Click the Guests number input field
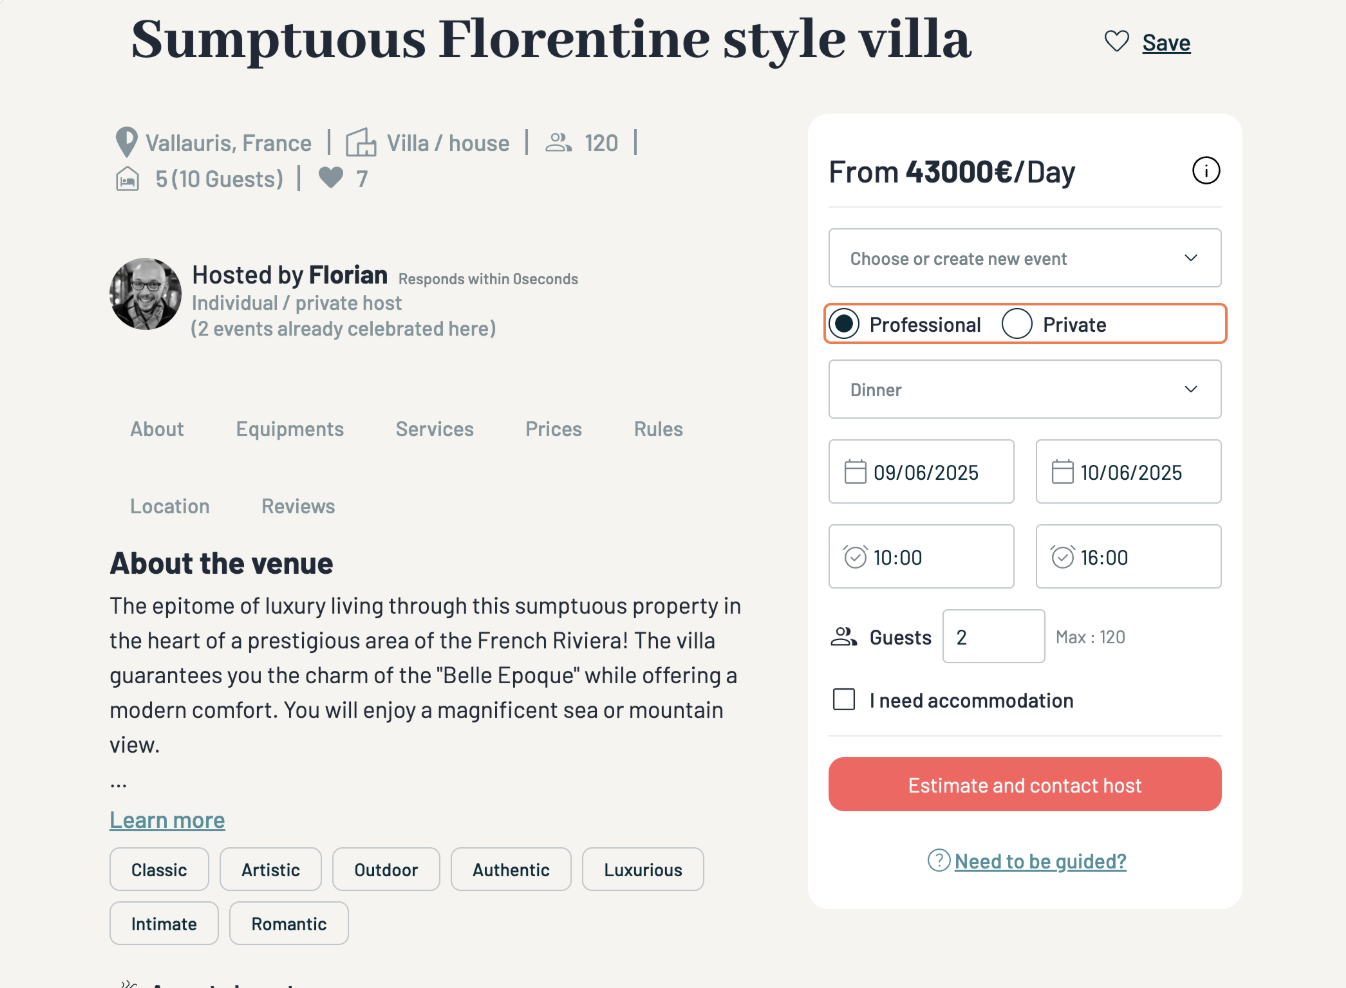This screenshot has height=988, width=1346. click(x=993, y=637)
